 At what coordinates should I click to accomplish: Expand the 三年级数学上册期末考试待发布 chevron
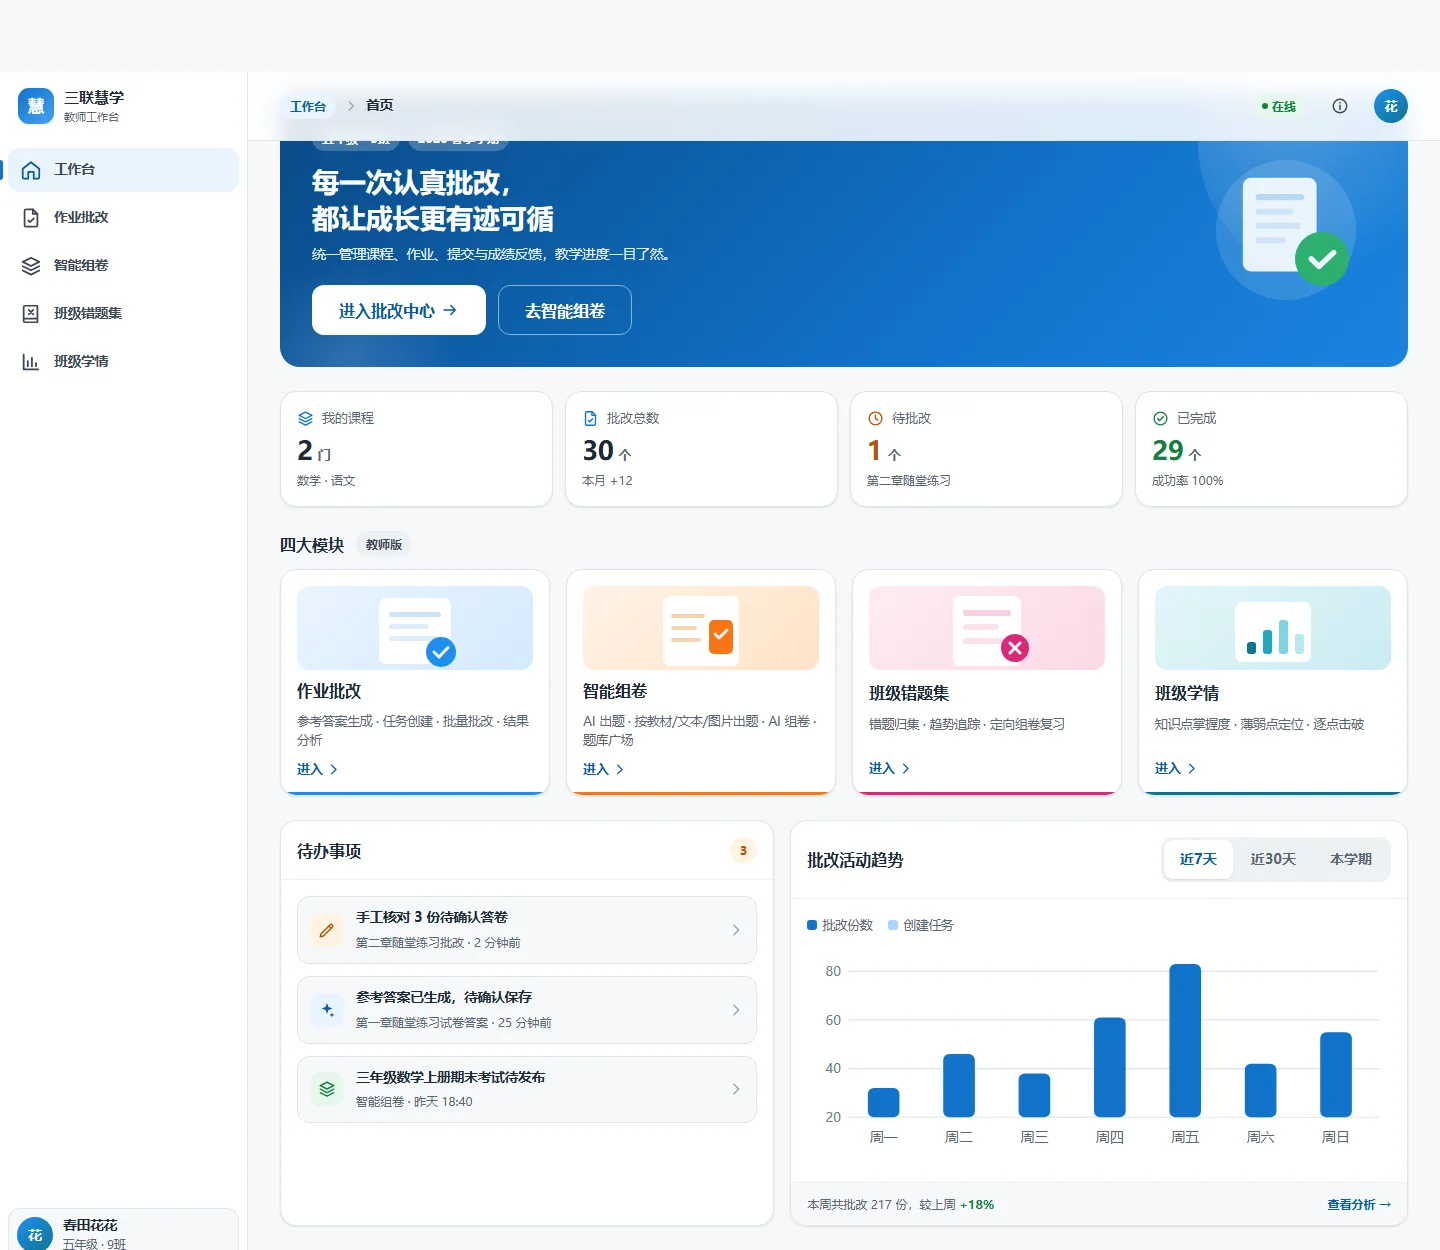click(x=736, y=1089)
